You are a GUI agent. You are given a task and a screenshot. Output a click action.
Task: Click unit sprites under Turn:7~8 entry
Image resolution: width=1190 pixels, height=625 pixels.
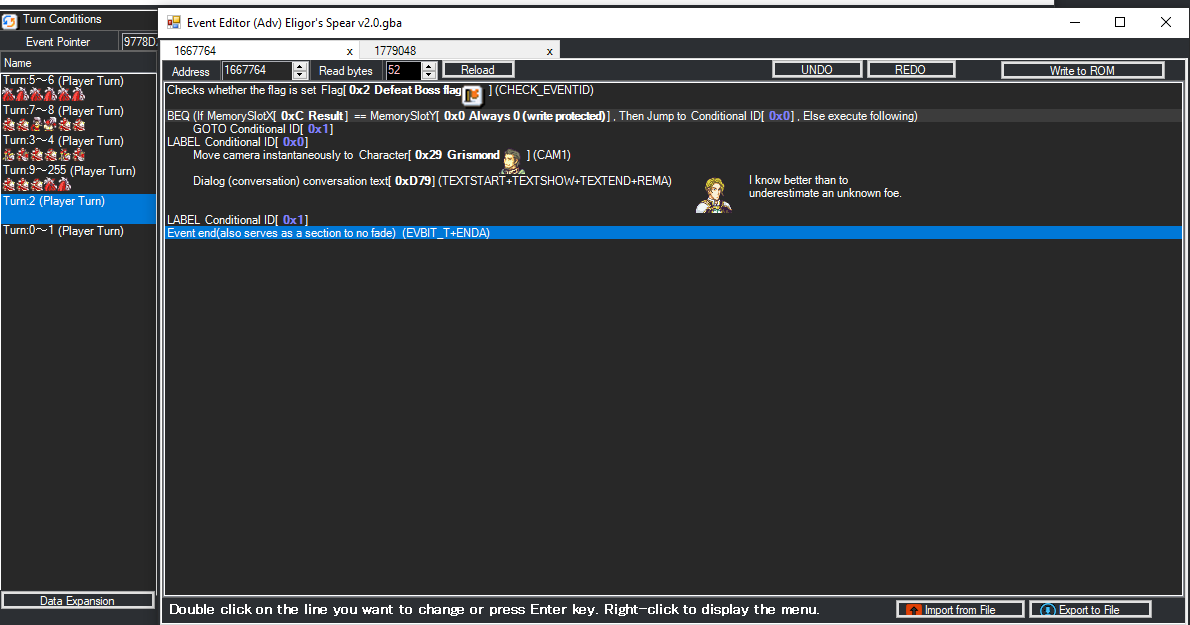[44, 126]
